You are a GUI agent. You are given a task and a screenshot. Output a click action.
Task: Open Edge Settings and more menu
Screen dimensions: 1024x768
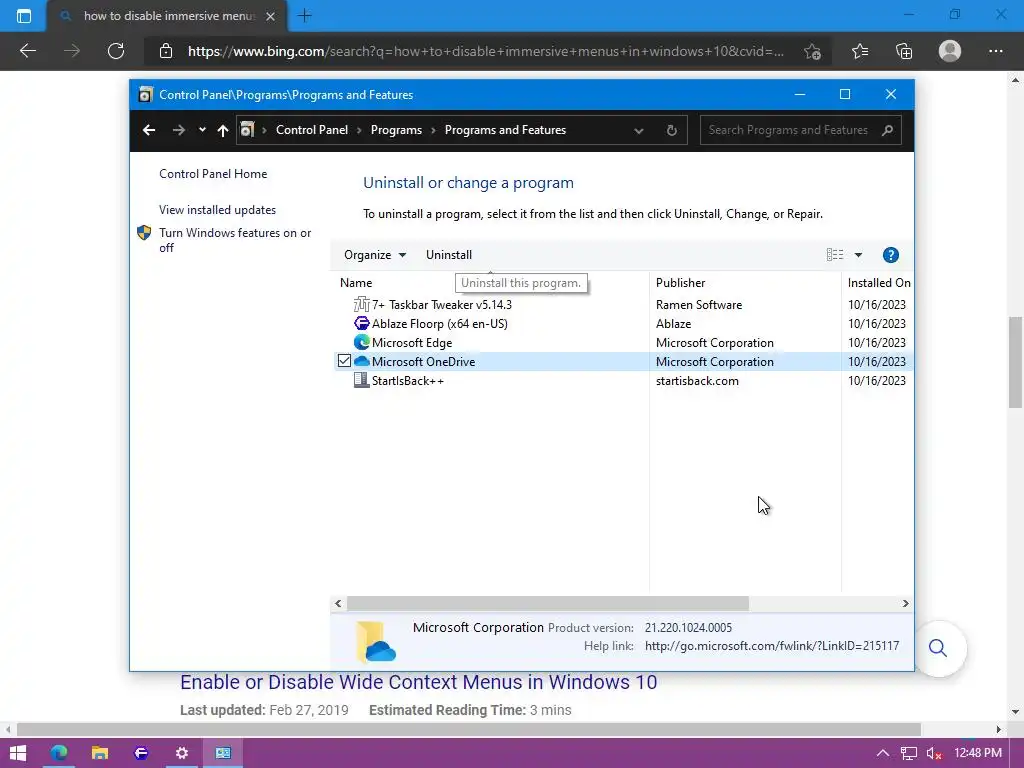coord(995,51)
